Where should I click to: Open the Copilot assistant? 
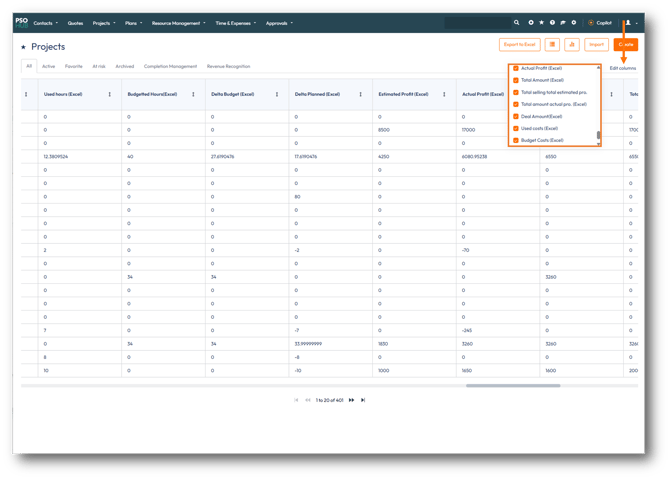600,23
